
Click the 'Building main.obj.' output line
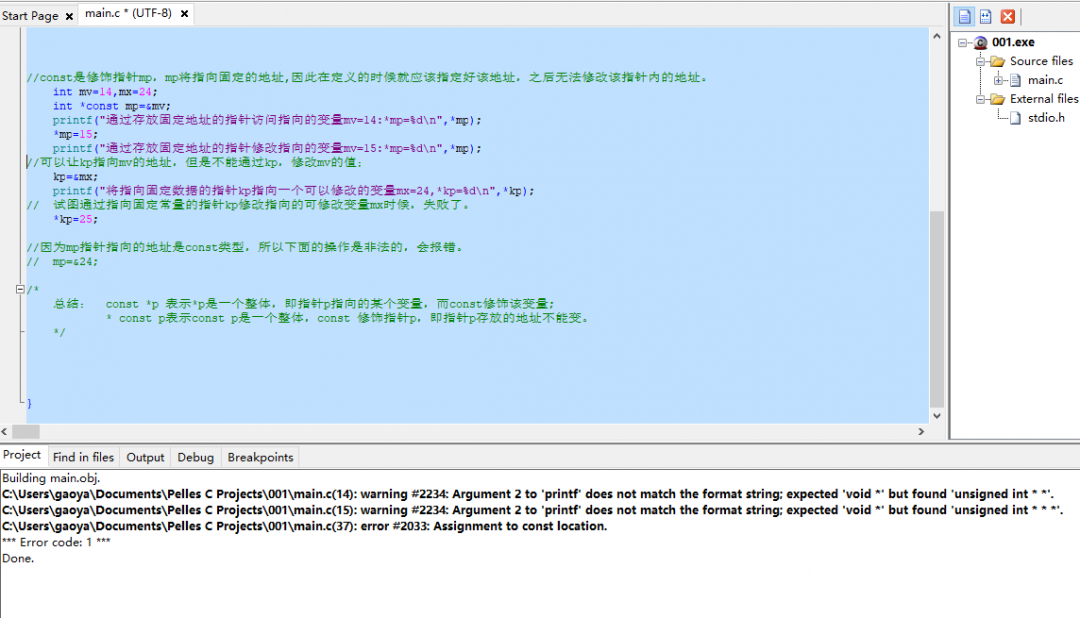click(51, 478)
